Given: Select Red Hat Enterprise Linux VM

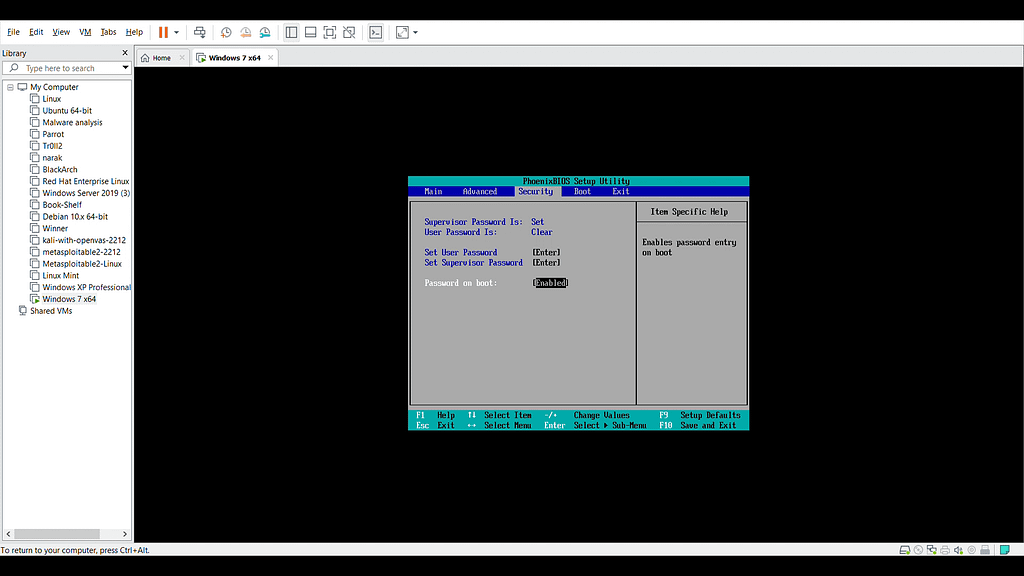Looking at the screenshot, I should point(86,181).
